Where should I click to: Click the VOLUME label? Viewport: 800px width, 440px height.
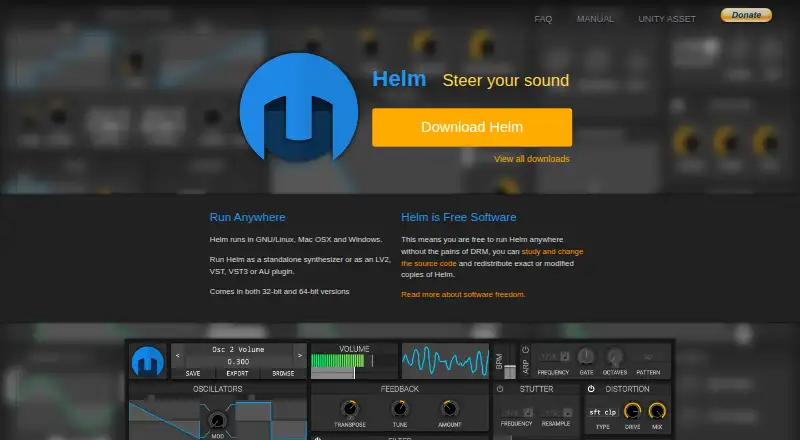pos(354,349)
